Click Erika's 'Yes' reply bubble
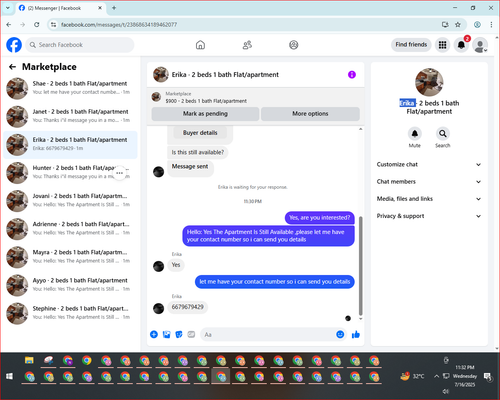This screenshot has width=500, height=400. tap(176, 265)
